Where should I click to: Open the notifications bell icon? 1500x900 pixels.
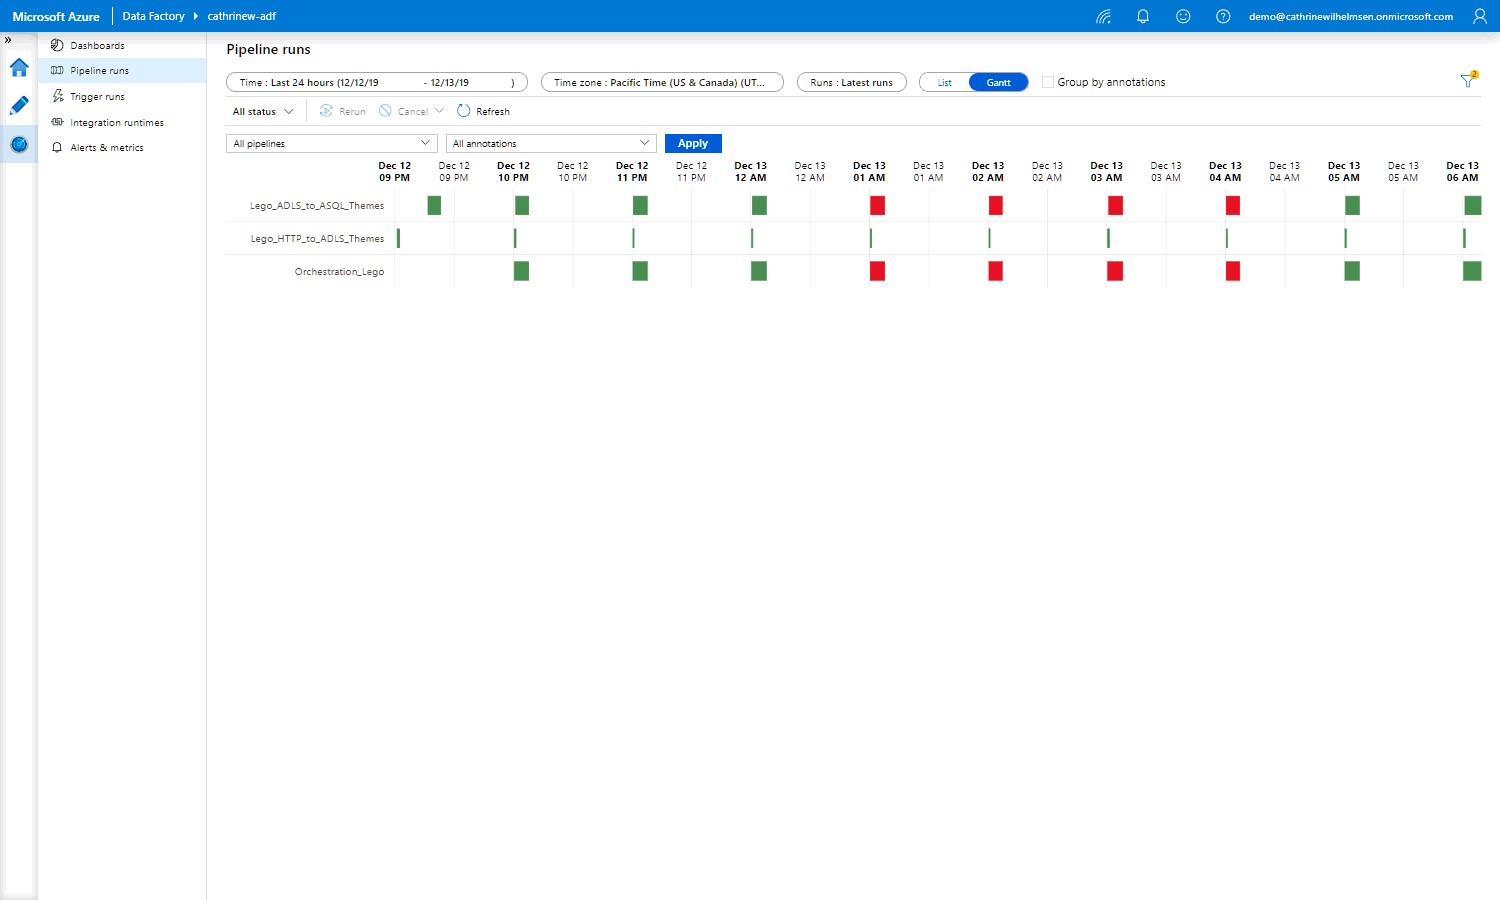click(x=1143, y=16)
